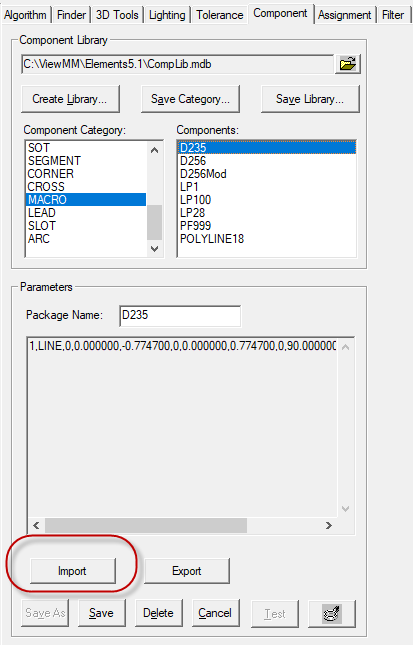Click the library path text field
This screenshot has height=645, width=413.
[177, 64]
